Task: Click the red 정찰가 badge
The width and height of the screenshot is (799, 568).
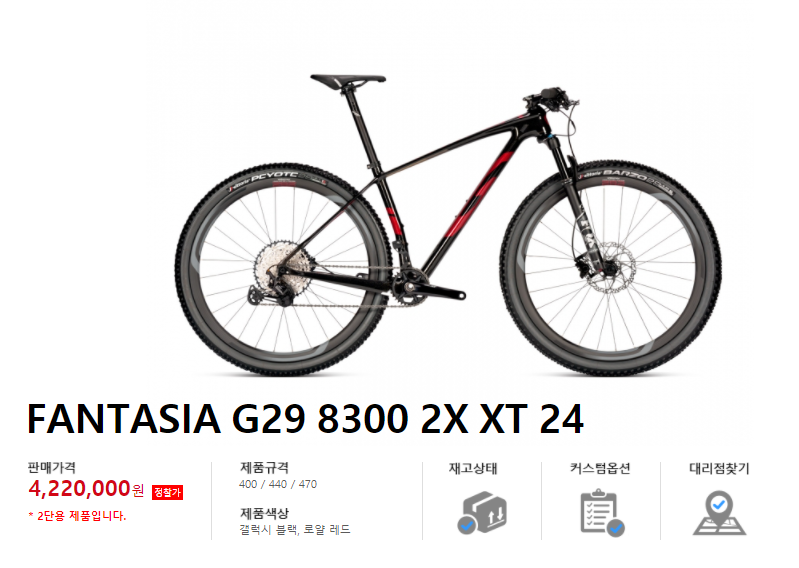Action: (x=167, y=493)
